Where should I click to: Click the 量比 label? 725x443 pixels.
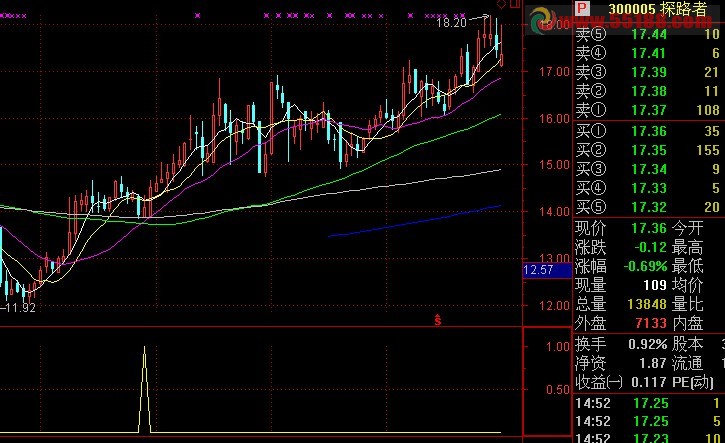pyautogui.click(x=688, y=304)
